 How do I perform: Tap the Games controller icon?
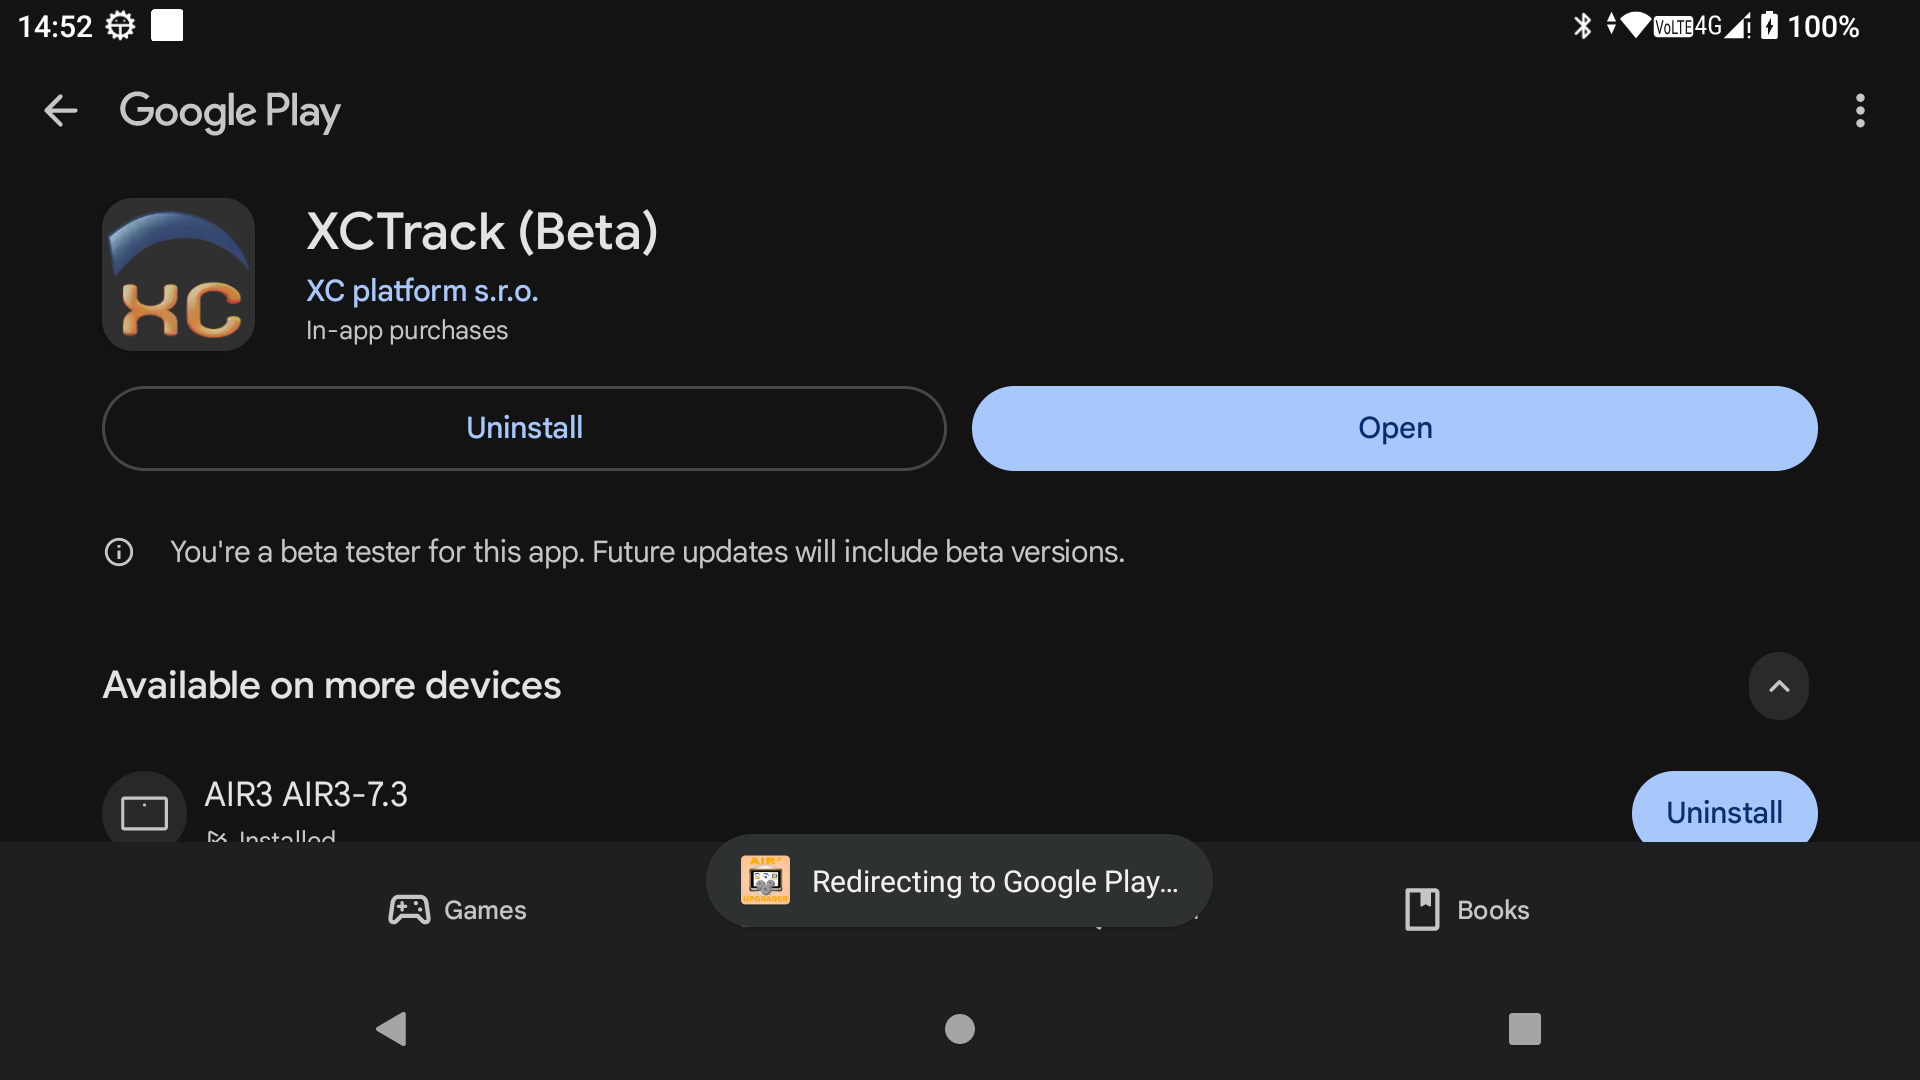point(409,910)
